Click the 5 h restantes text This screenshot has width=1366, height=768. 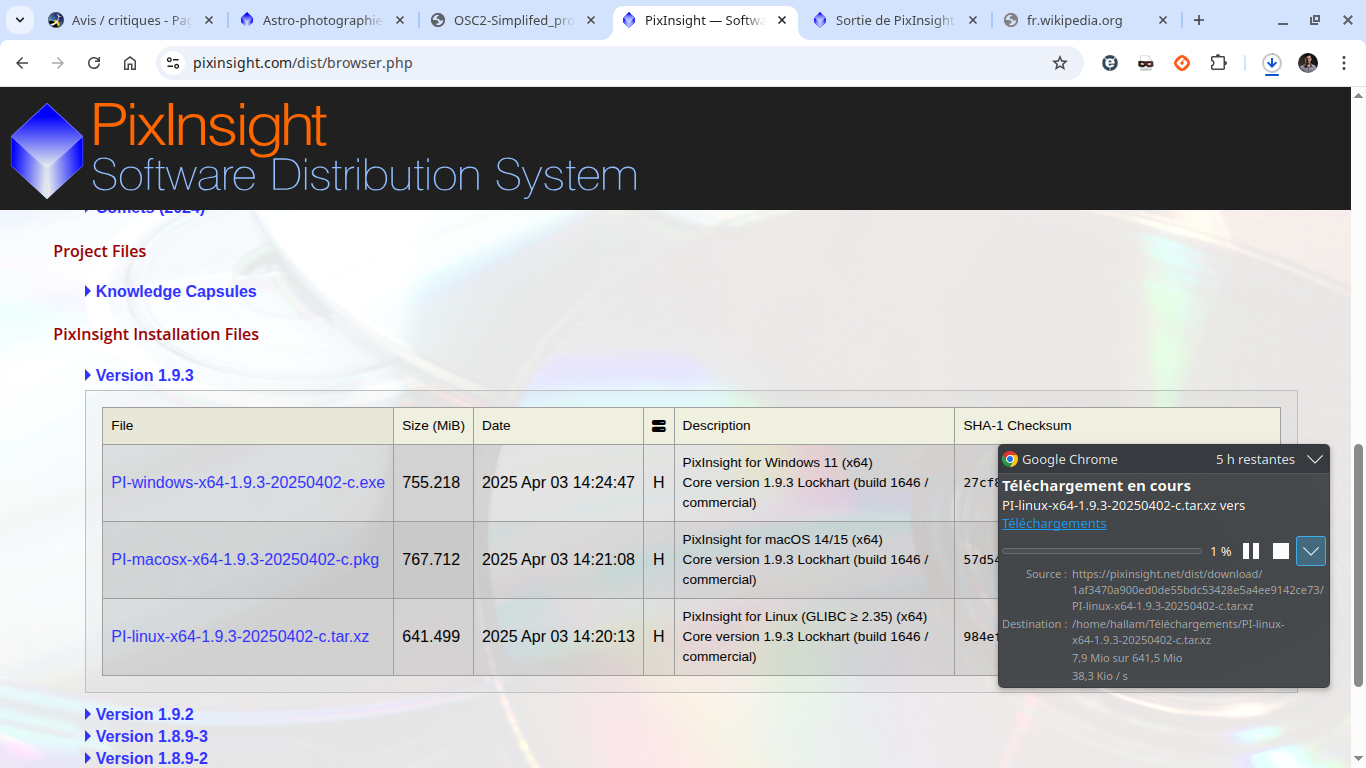point(1255,459)
